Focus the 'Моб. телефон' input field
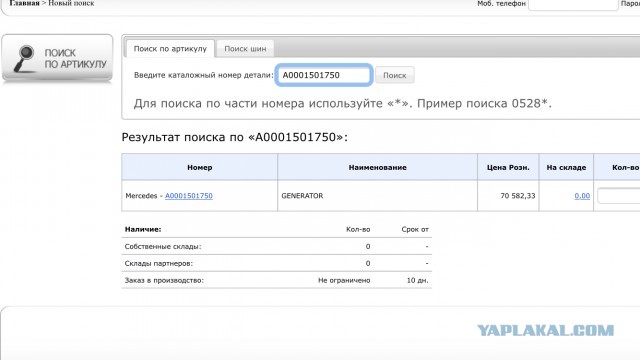 point(573,4)
